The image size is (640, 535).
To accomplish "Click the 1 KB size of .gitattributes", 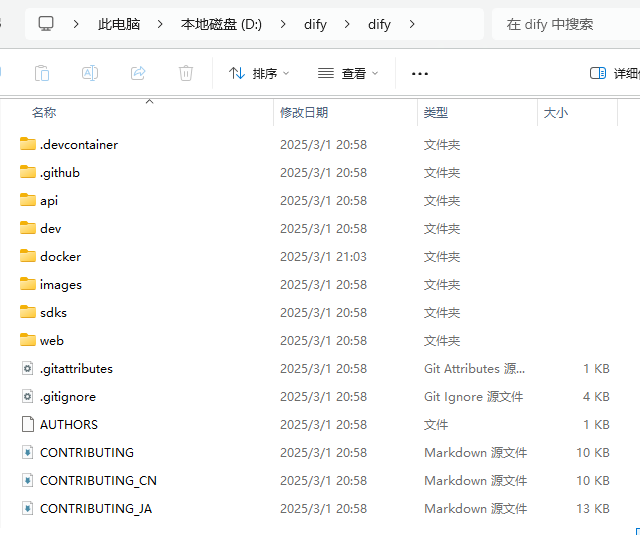I will point(596,369).
